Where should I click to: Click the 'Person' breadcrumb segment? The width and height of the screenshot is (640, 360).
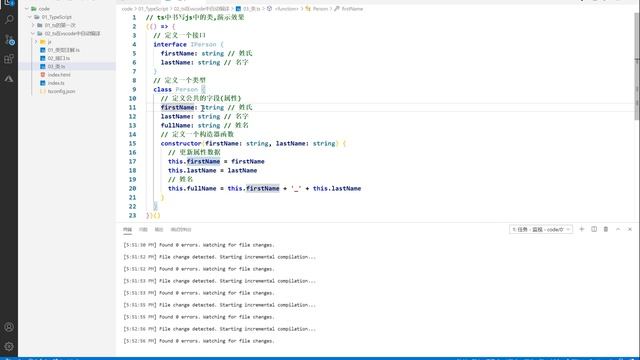click(320, 9)
